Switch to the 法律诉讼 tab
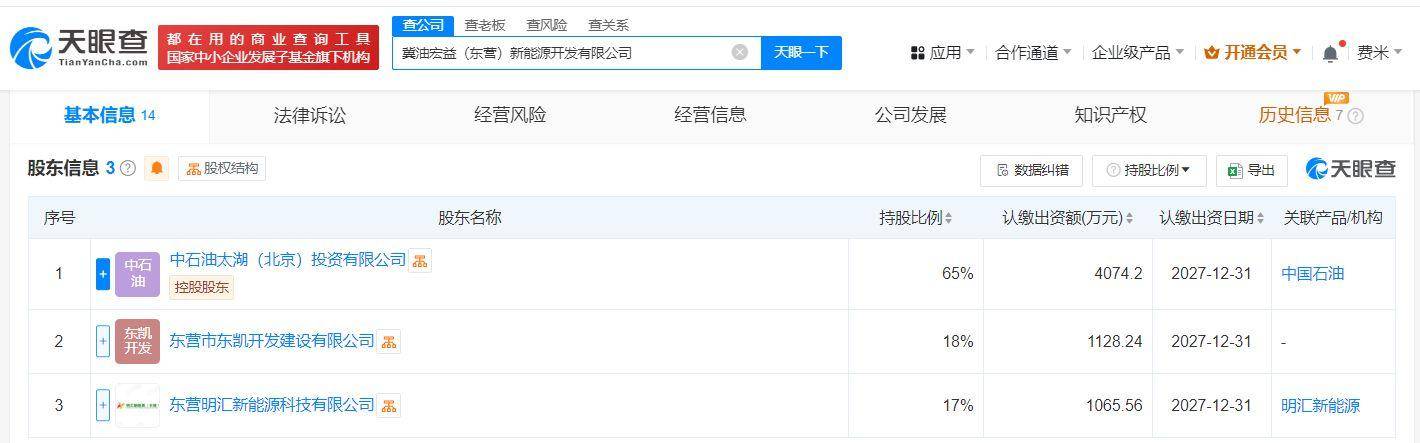Image resolution: width=1420 pixels, height=443 pixels. pos(310,116)
